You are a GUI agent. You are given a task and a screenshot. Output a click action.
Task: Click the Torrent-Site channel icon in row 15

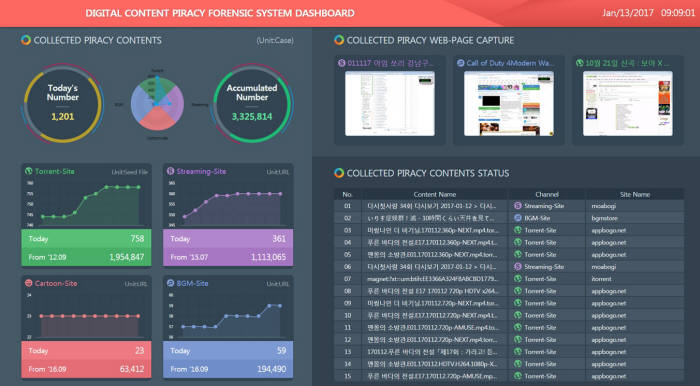point(518,376)
